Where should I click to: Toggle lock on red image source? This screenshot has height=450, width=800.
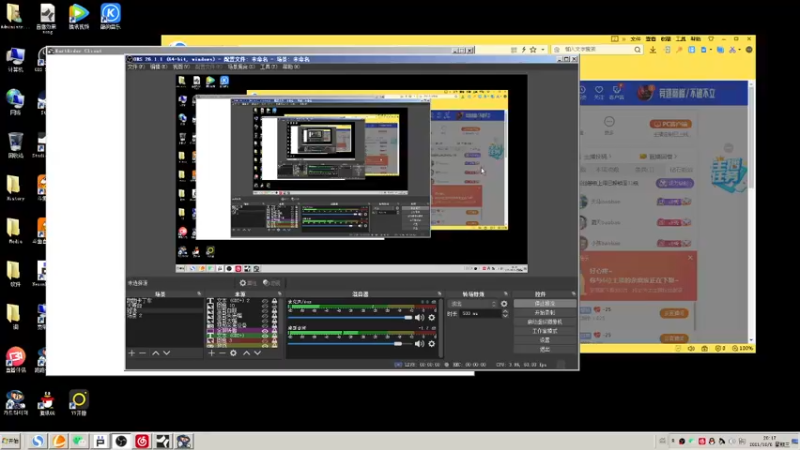(x=274, y=340)
